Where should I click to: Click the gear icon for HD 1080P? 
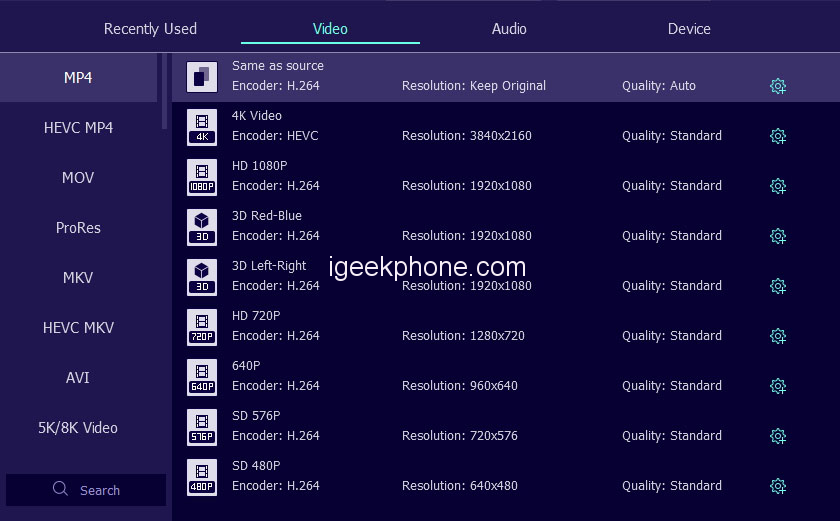778,186
